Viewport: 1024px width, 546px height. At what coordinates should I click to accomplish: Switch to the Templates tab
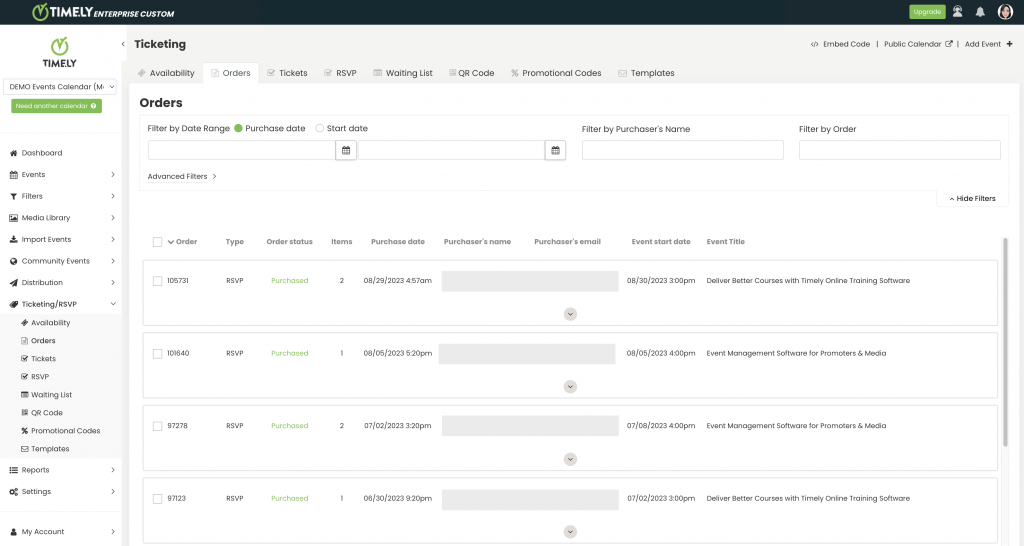point(646,73)
